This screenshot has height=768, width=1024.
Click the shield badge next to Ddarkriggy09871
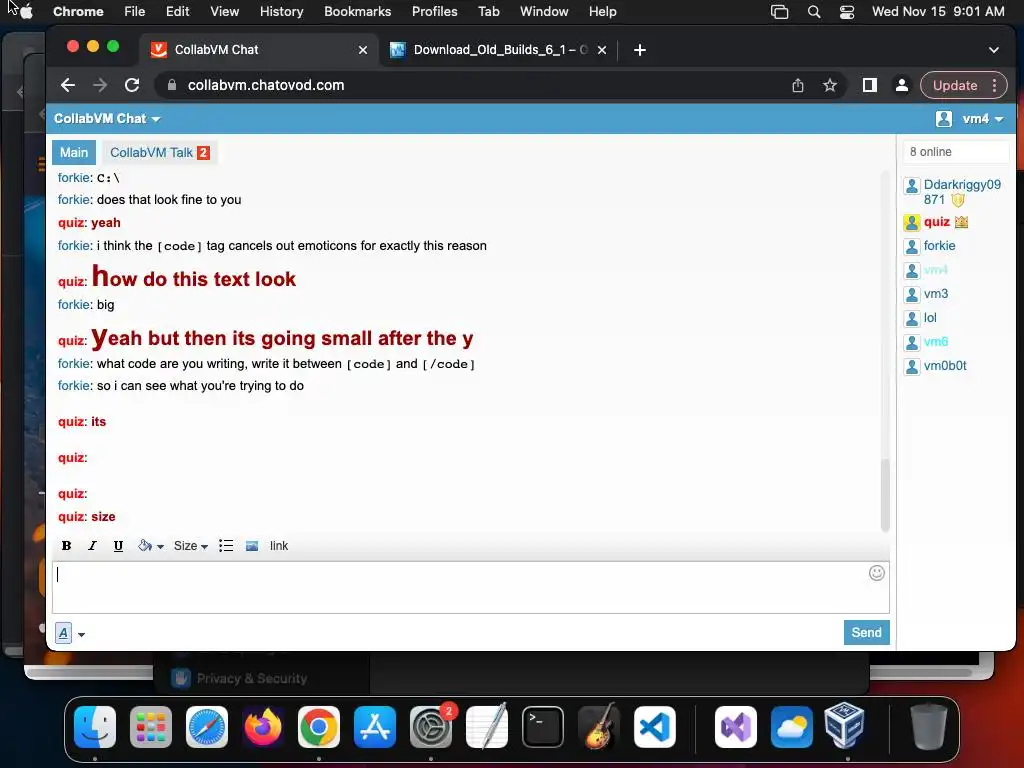(957, 200)
